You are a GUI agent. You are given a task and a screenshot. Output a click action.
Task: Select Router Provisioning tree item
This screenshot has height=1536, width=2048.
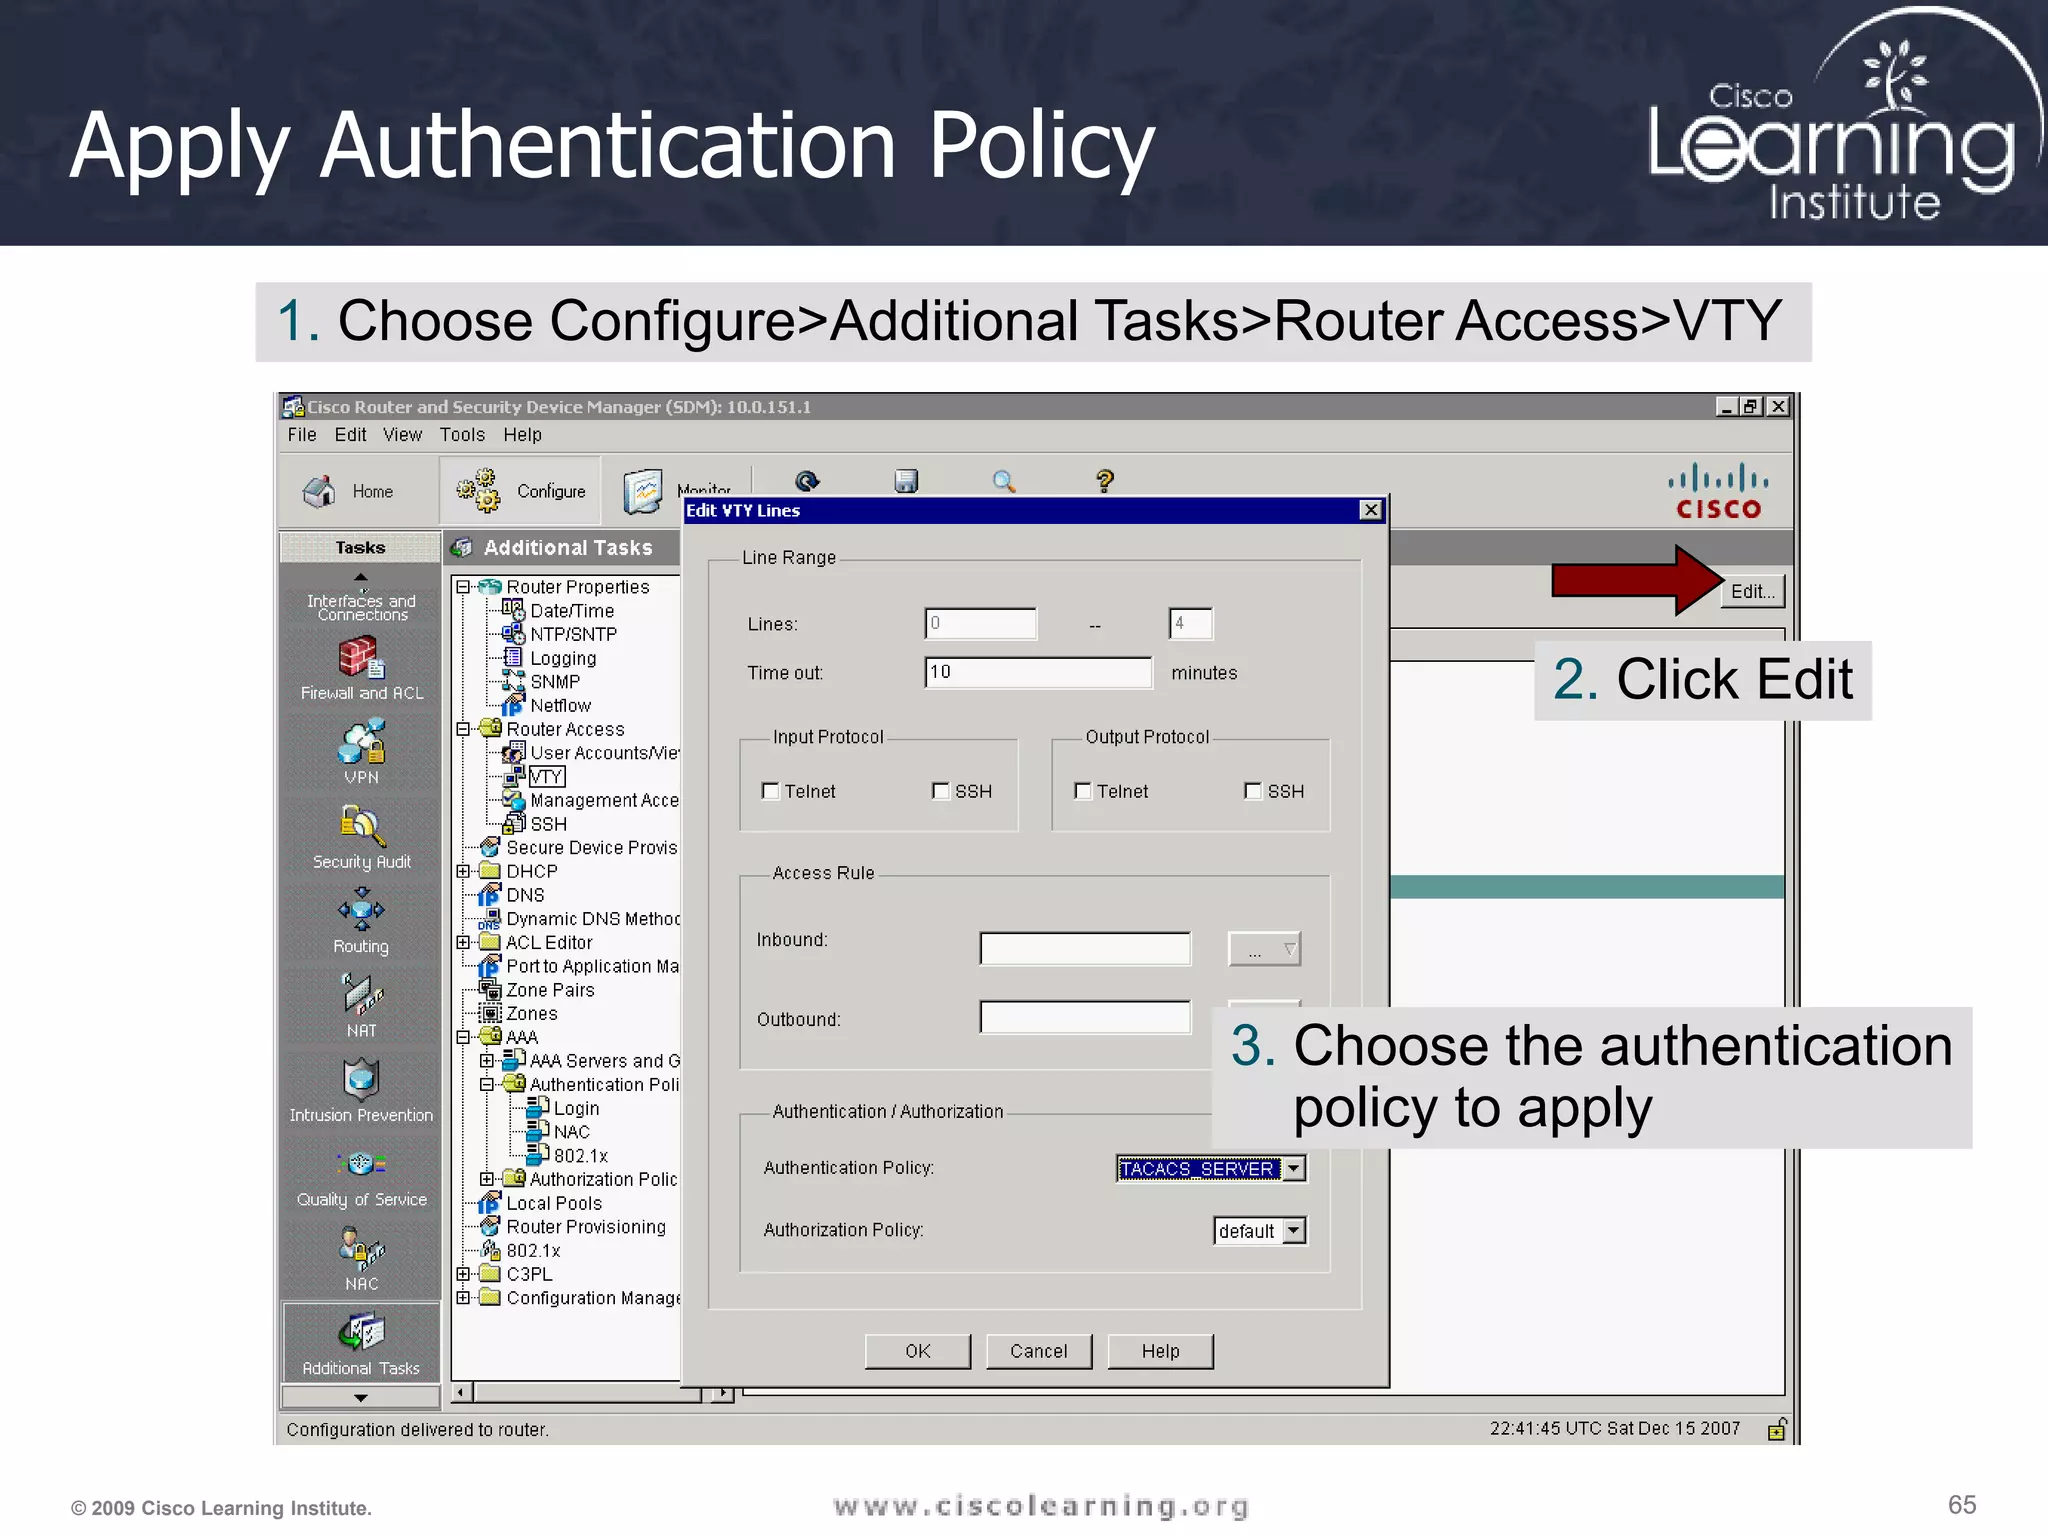[x=586, y=1227]
